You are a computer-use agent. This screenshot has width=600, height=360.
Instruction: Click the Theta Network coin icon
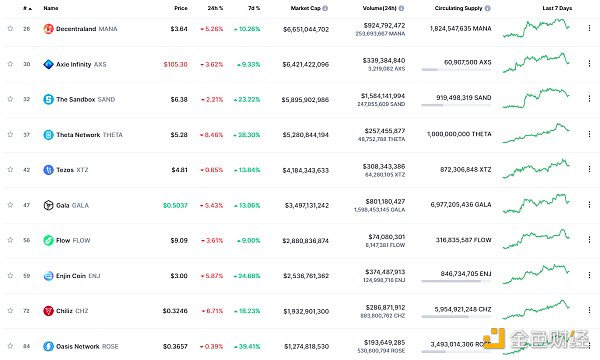48,135
